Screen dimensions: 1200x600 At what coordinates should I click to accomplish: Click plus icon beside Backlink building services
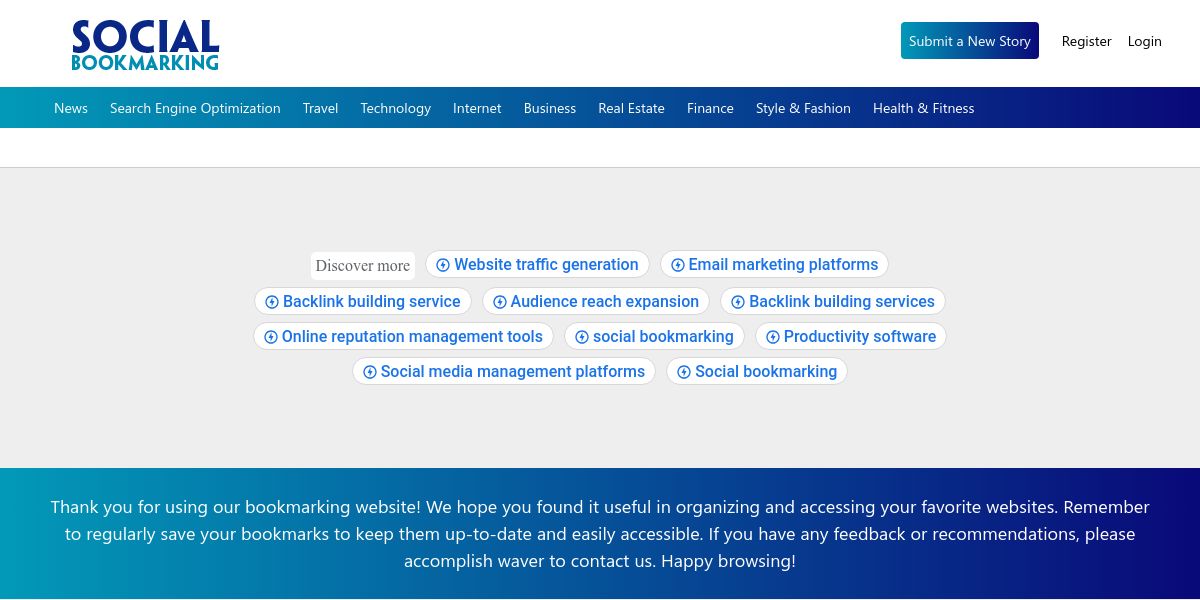[x=738, y=302]
